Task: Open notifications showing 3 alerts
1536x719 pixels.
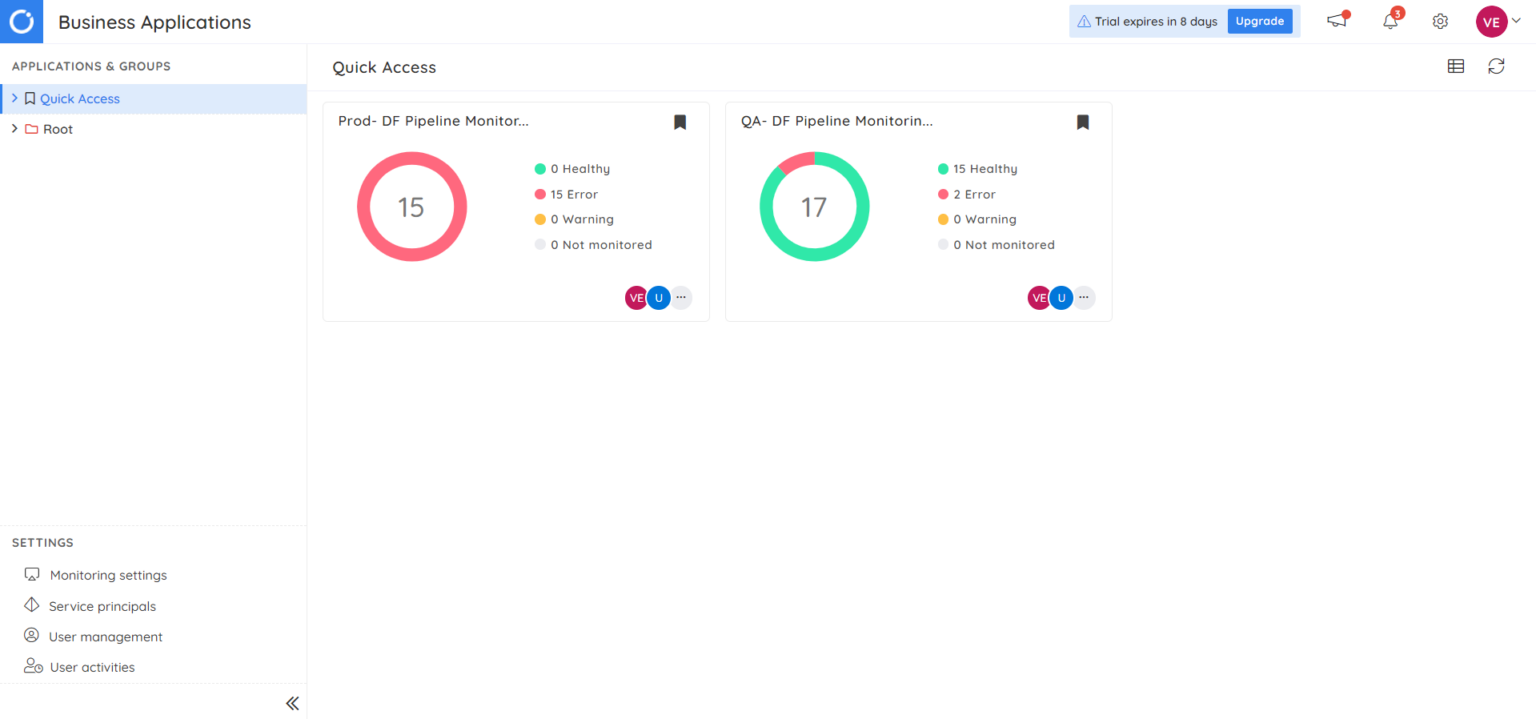Action: [1389, 21]
